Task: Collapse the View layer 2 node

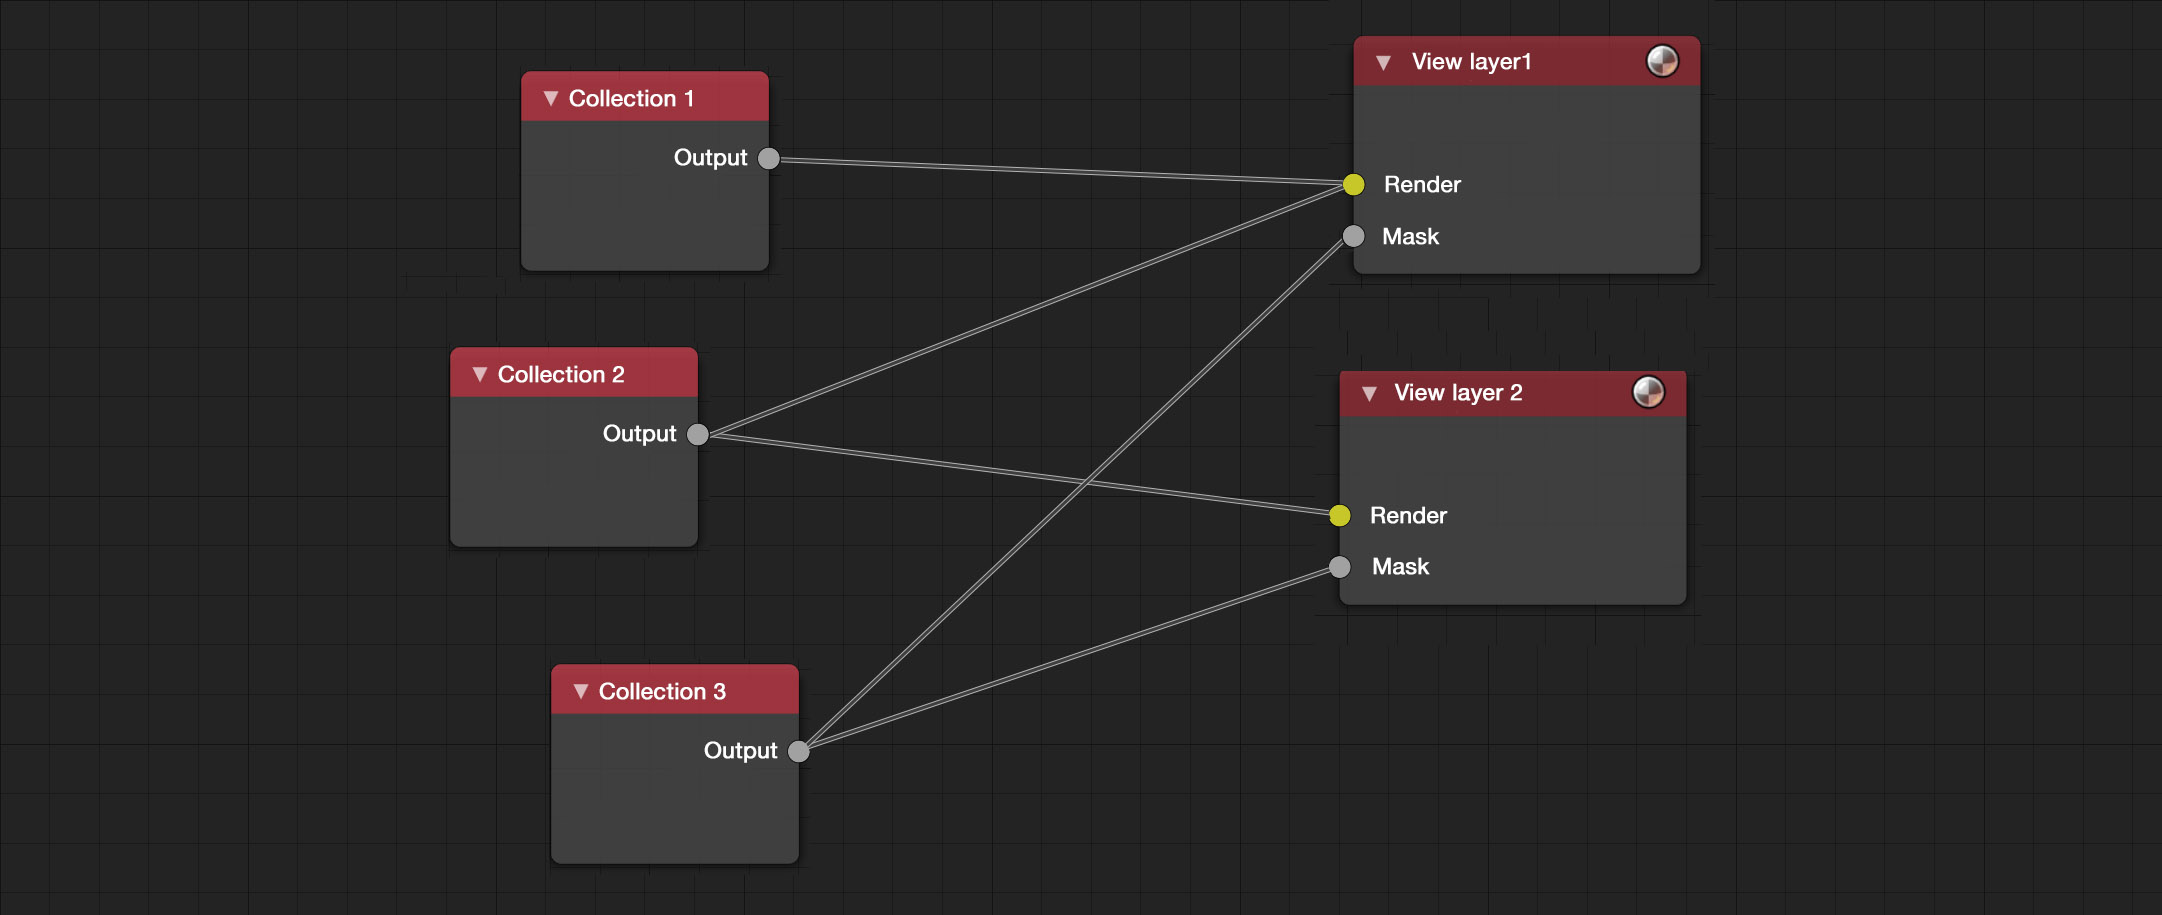Action: tap(1369, 393)
